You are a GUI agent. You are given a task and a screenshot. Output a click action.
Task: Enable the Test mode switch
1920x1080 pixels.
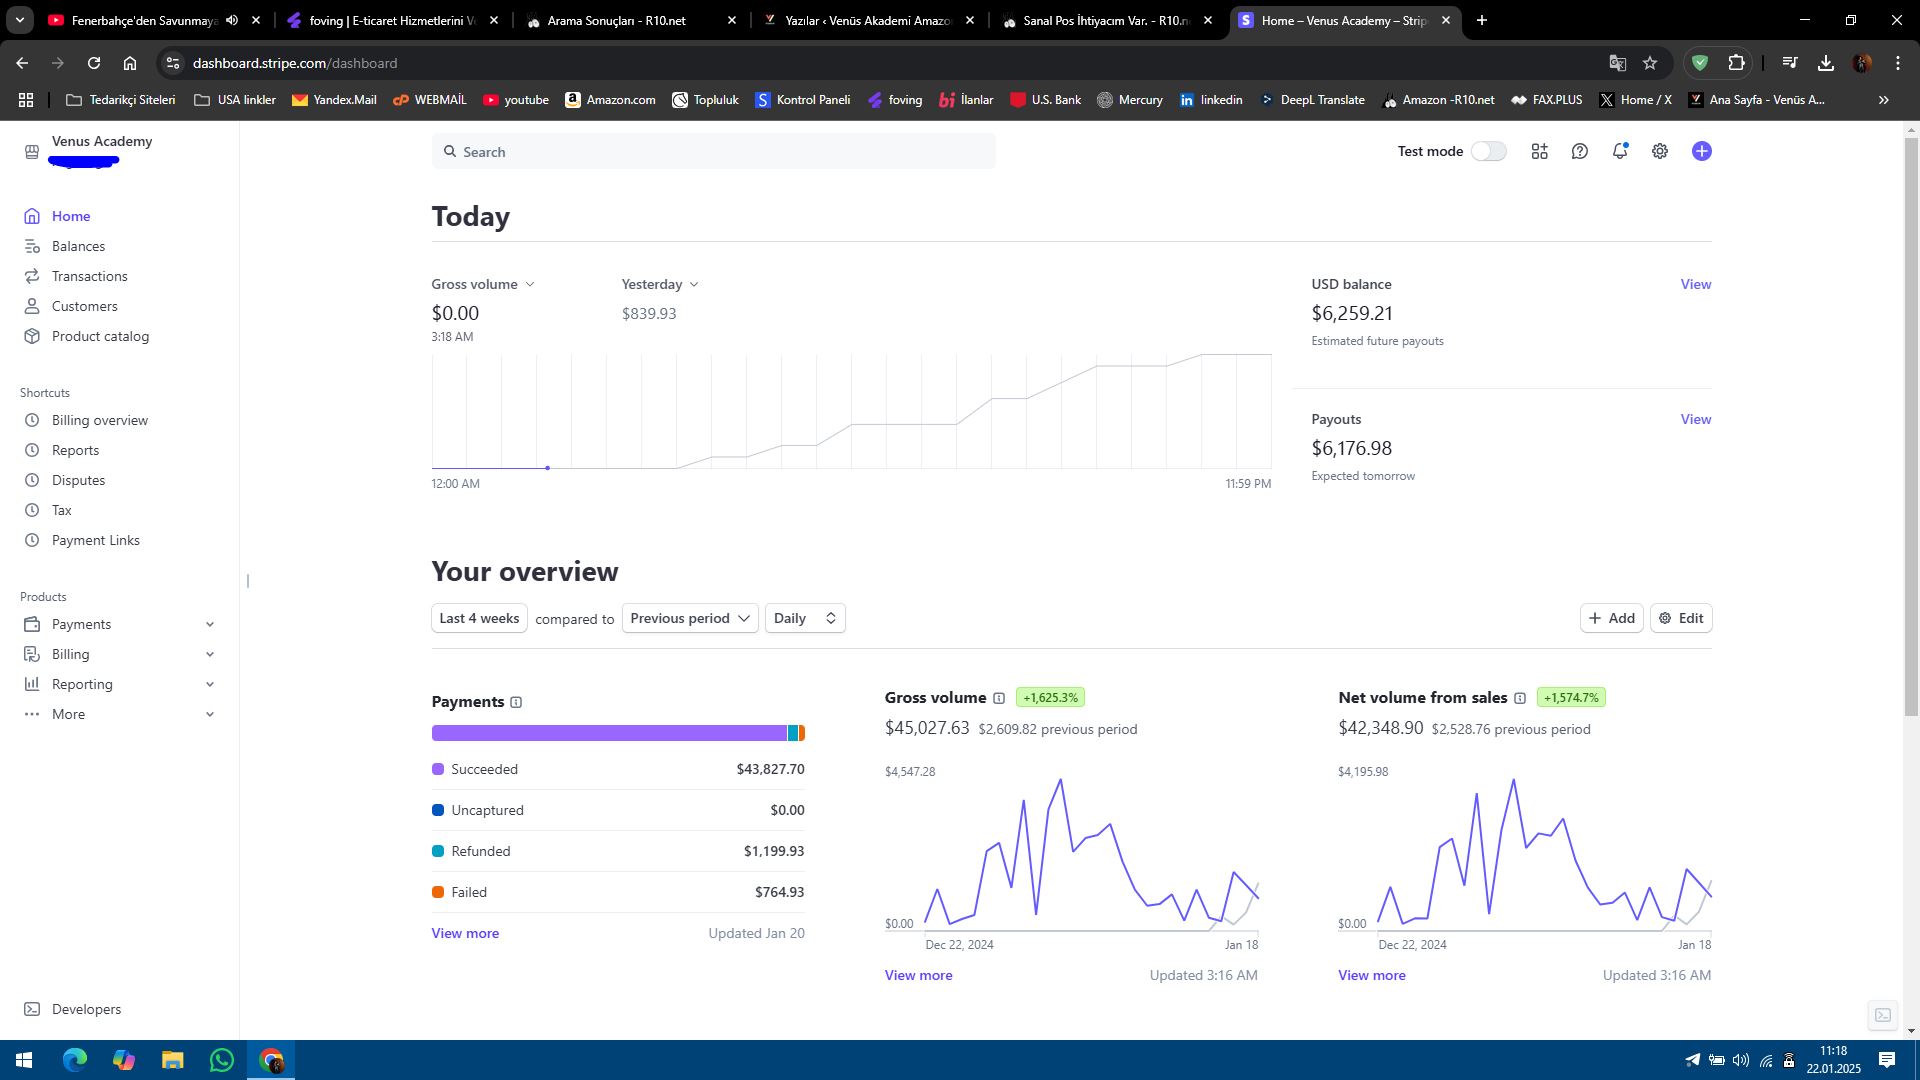1488,151
